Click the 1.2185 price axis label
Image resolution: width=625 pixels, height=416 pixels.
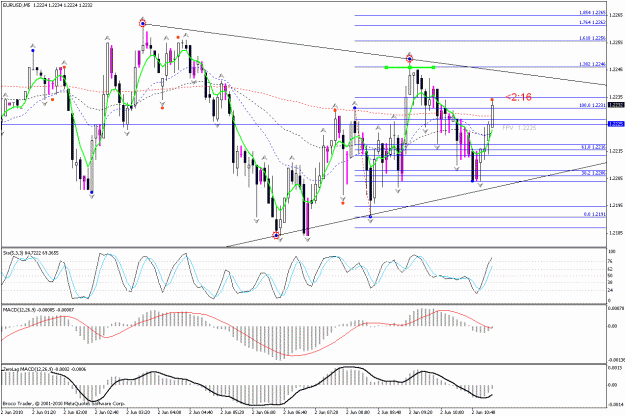(616, 233)
